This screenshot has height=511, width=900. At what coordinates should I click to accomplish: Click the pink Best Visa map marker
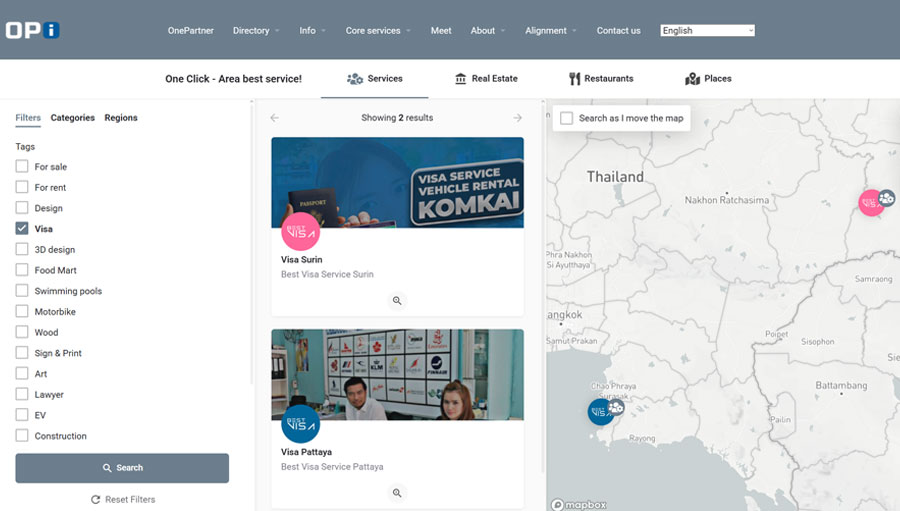tap(871, 202)
